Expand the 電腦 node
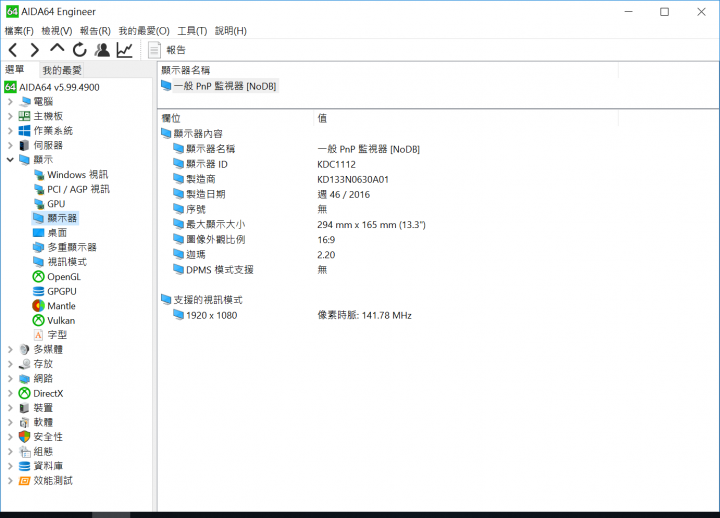Image resolution: width=720 pixels, height=518 pixels. 10,101
